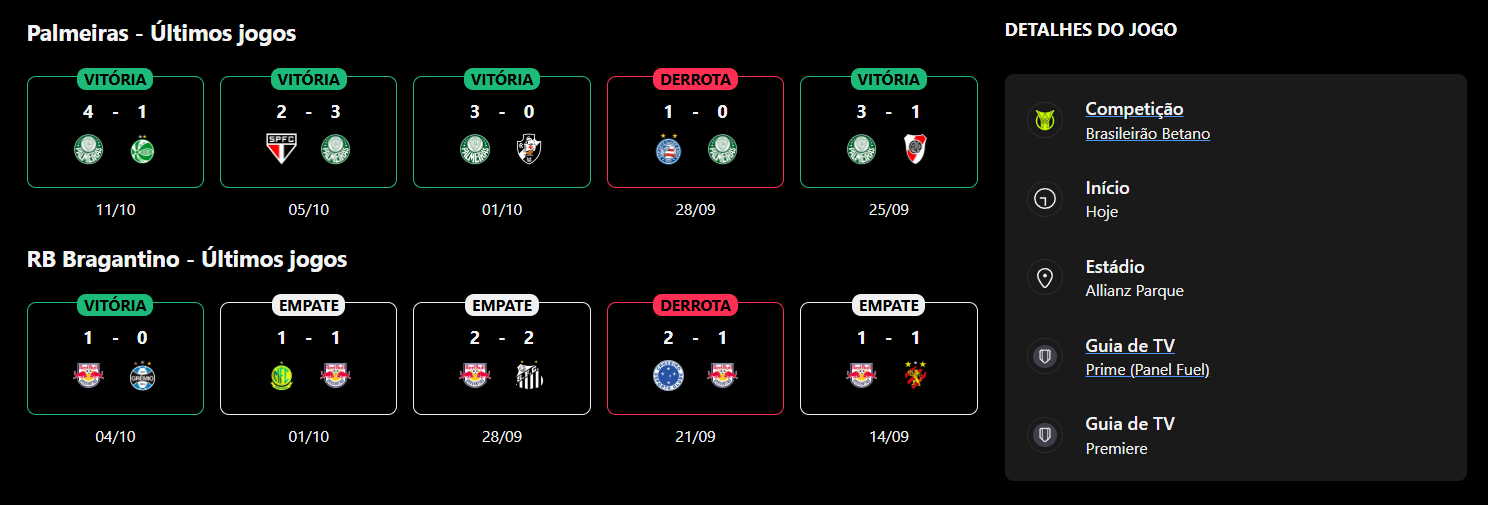Image resolution: width=1488 pixels, height=505 pixels.
Task: Click the yellow Mirassol crest
Action: [x=281, y=376]
